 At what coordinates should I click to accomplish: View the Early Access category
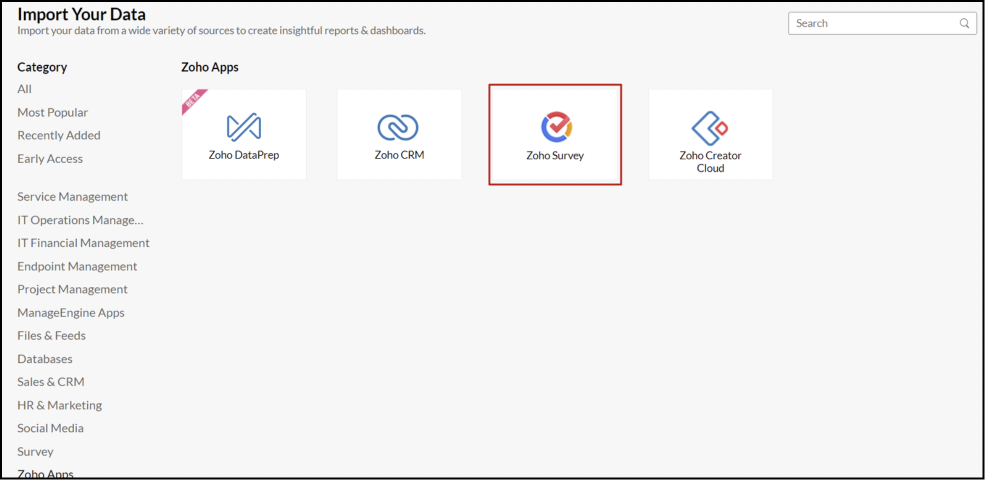[50, 159]
